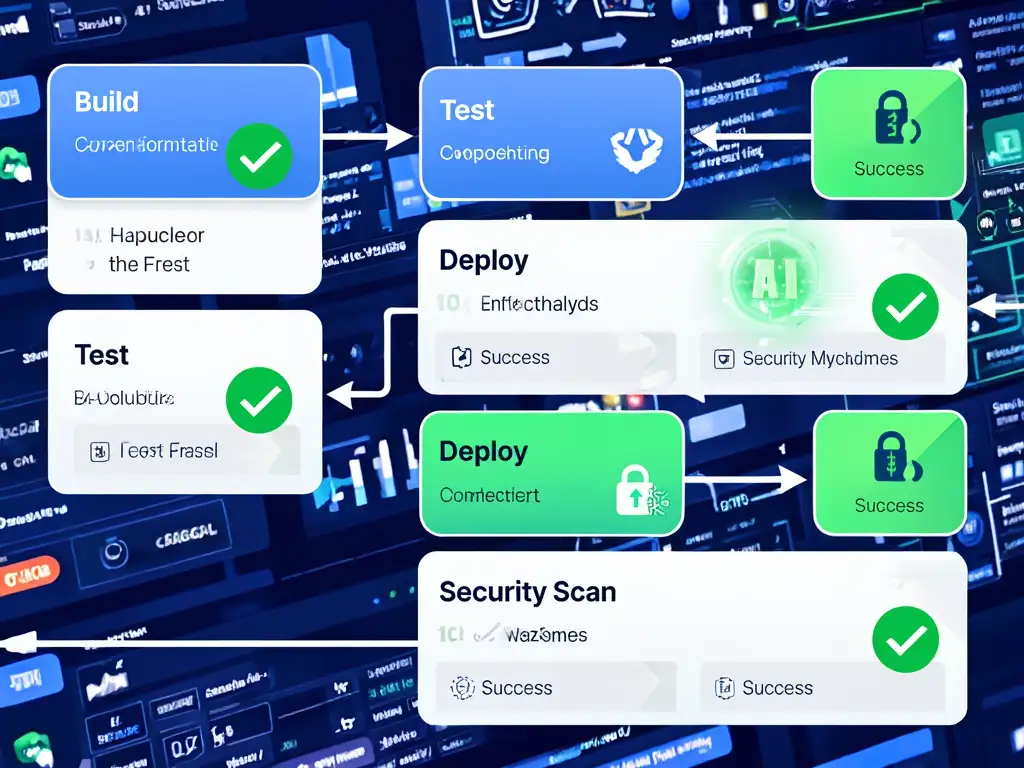Click the arrow connecting Build to Test

(x=368, y=137)
